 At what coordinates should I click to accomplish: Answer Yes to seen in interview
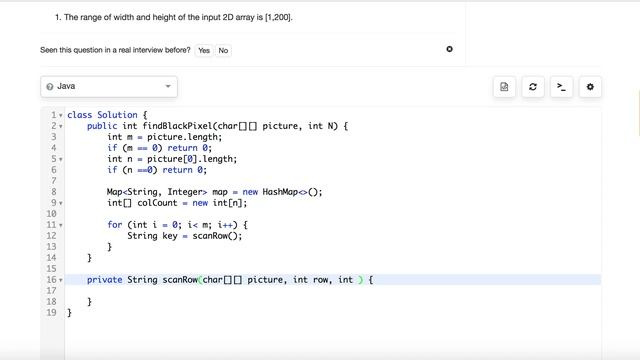tap(204, 51)
